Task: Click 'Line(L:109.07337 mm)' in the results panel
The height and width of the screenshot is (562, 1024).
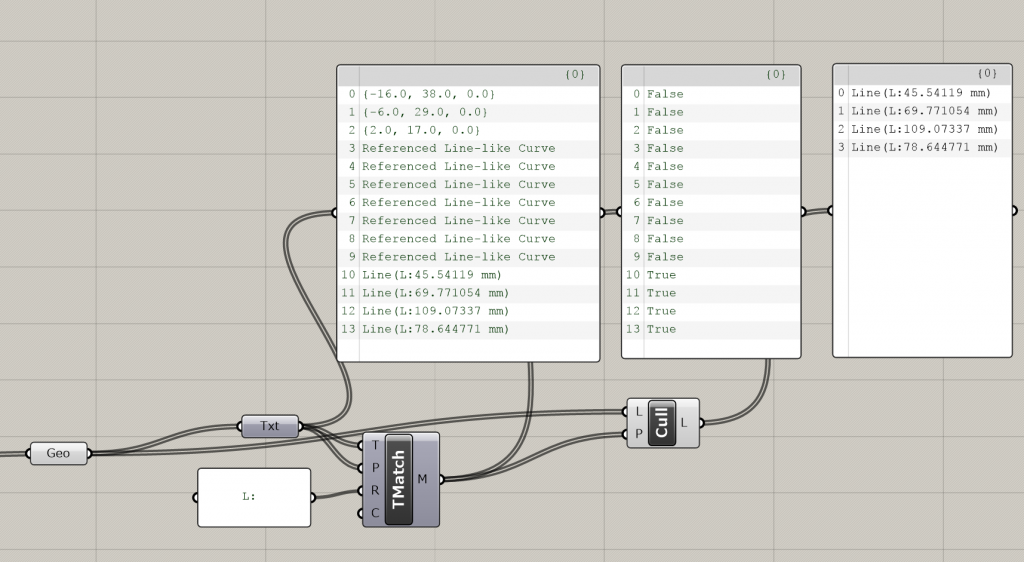Action: (x=922, y=129)
